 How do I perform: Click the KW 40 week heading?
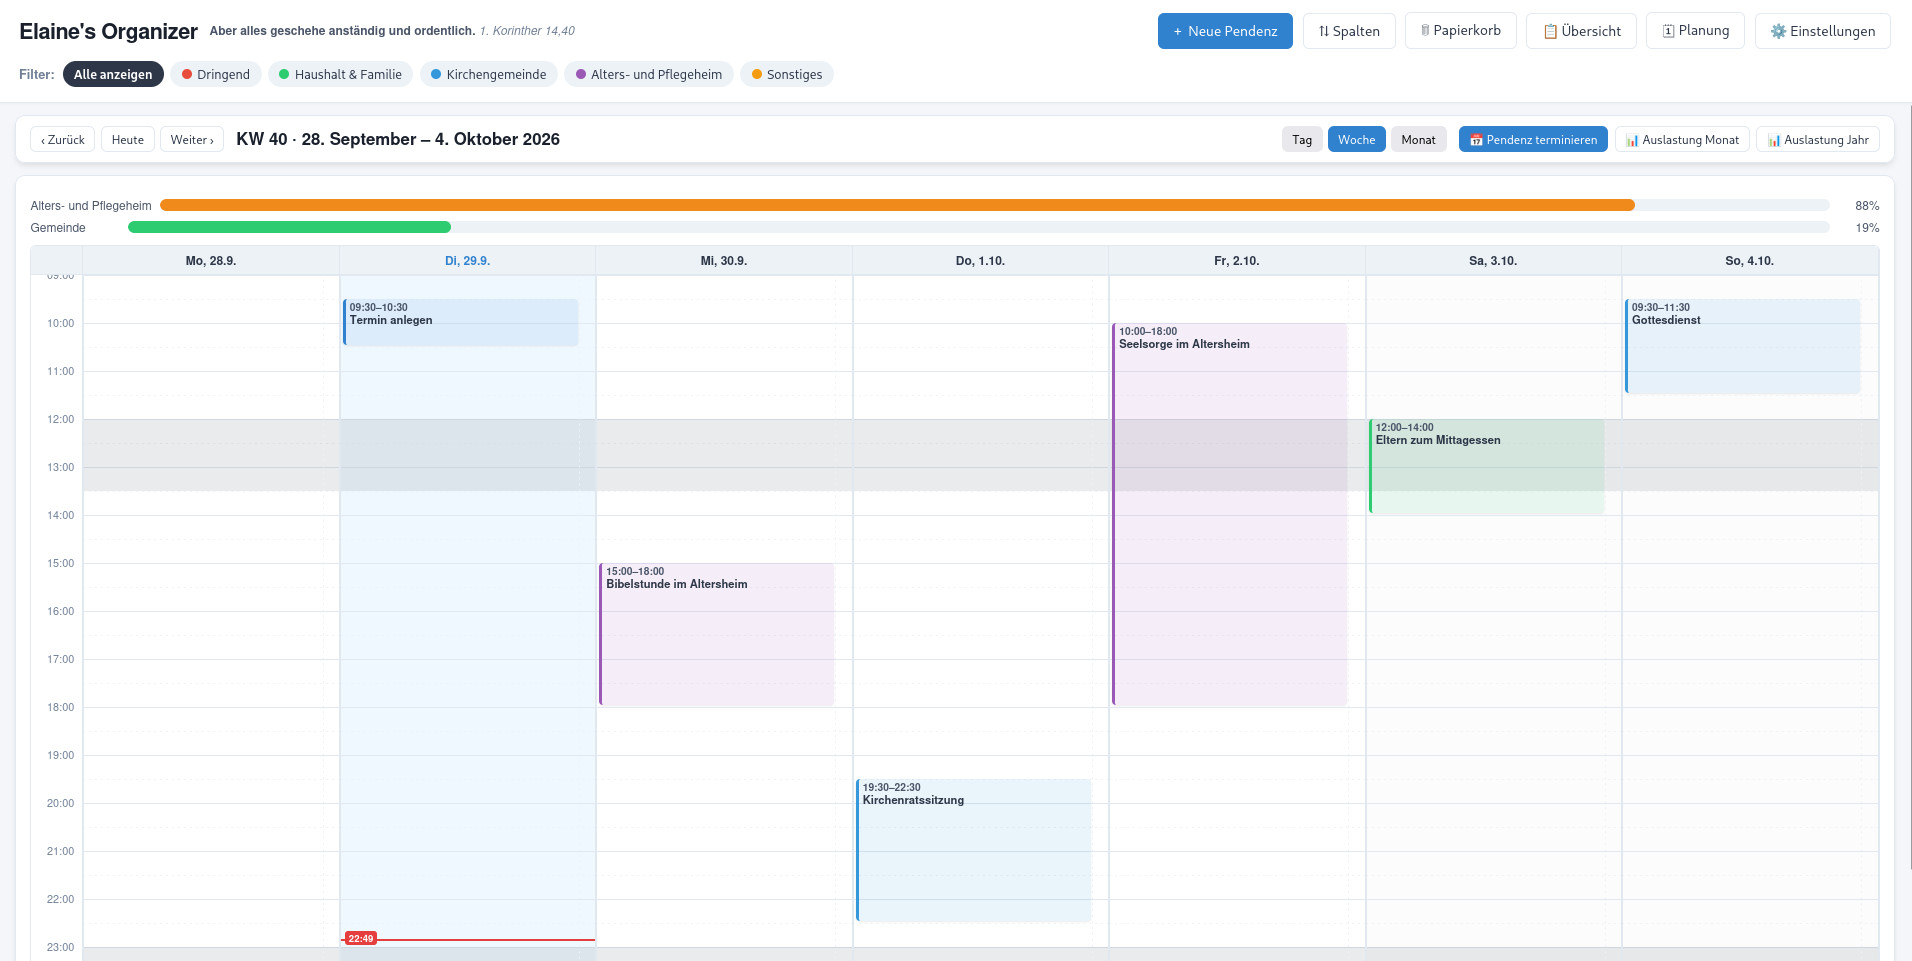[398, 139]
